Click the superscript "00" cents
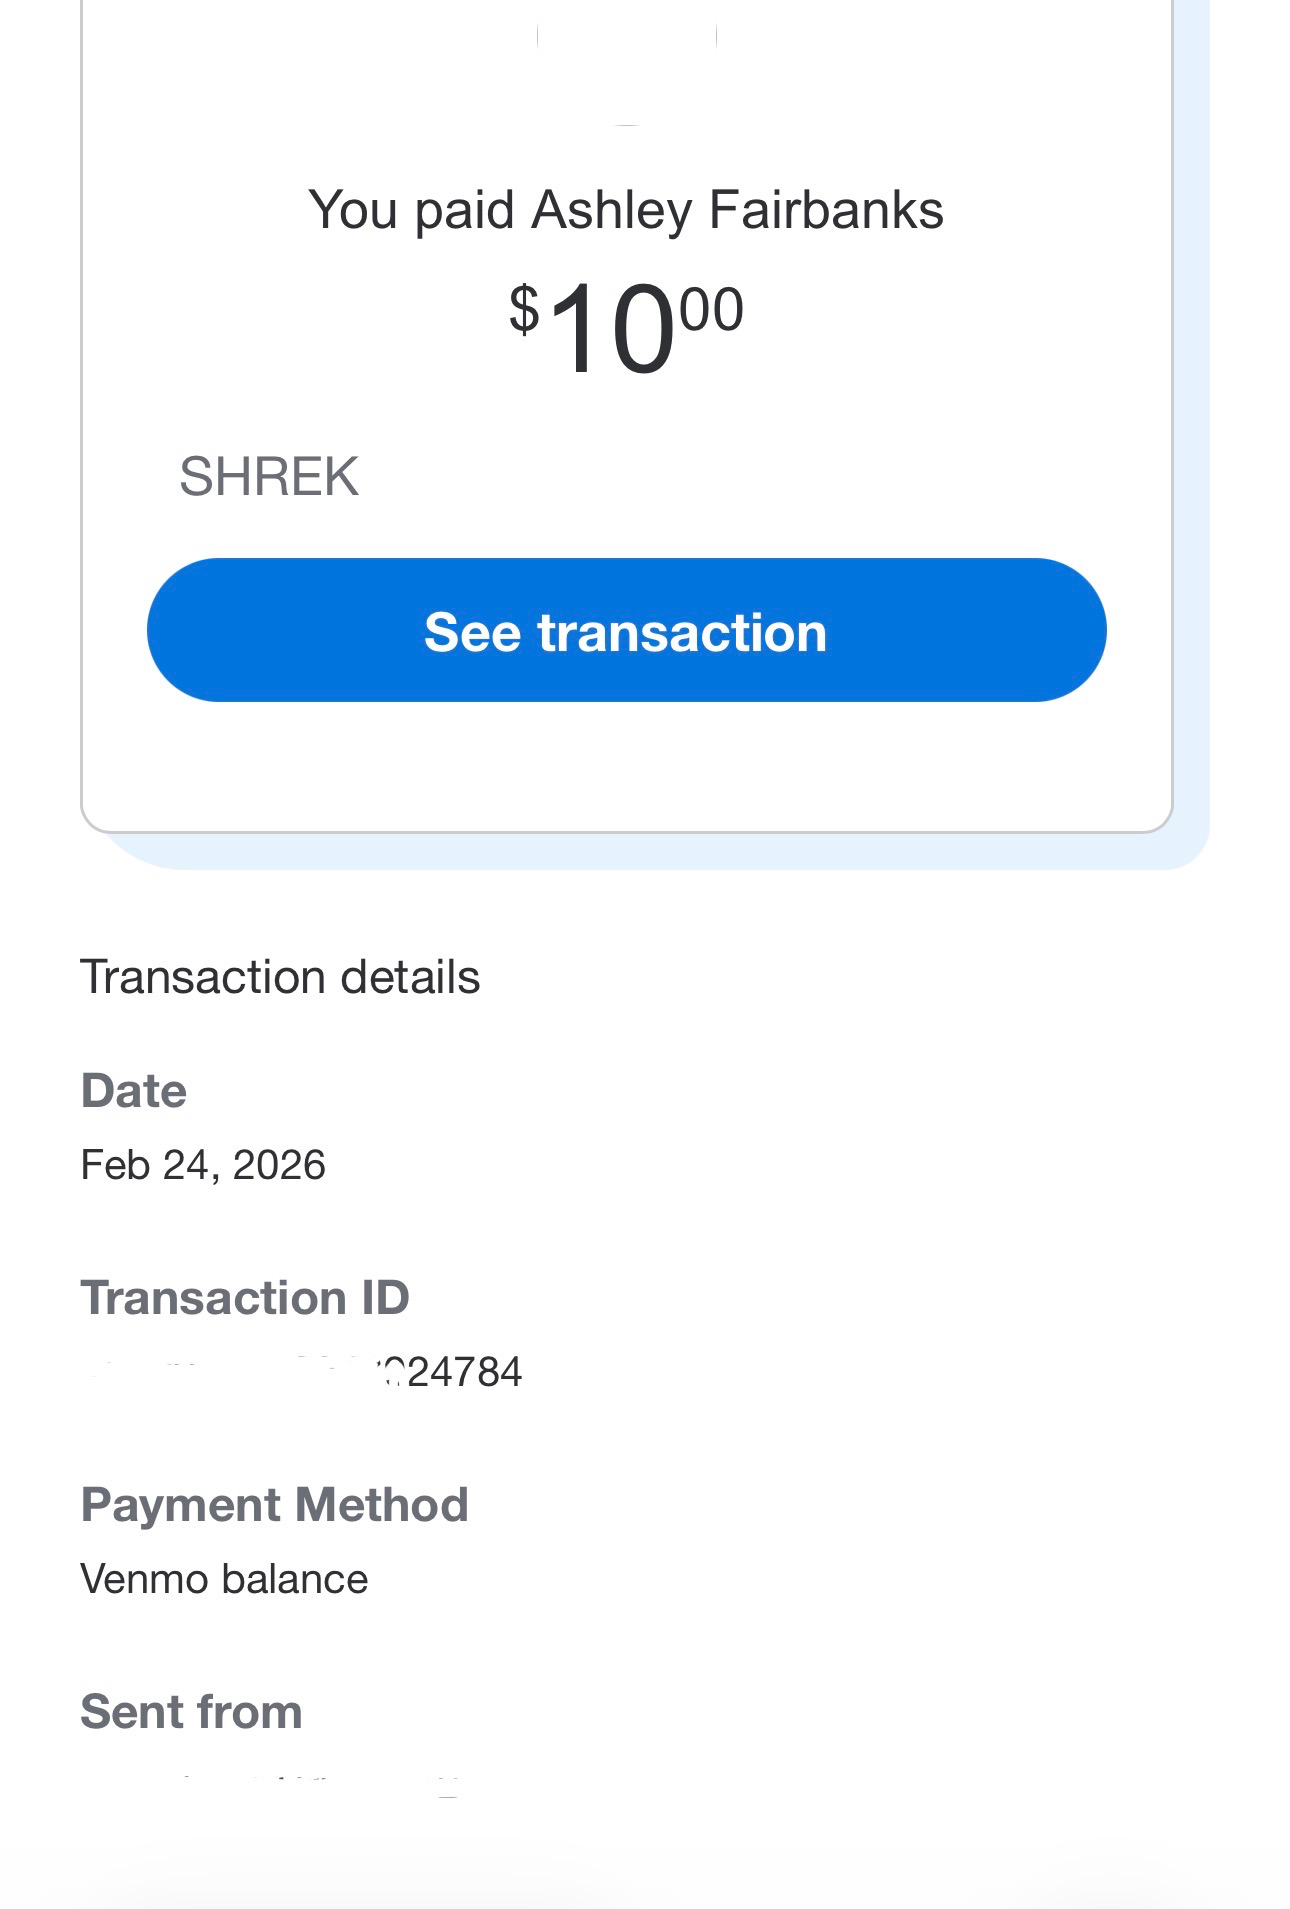The width and height of the screenshot is (1290, 1909). coord(711,309)
